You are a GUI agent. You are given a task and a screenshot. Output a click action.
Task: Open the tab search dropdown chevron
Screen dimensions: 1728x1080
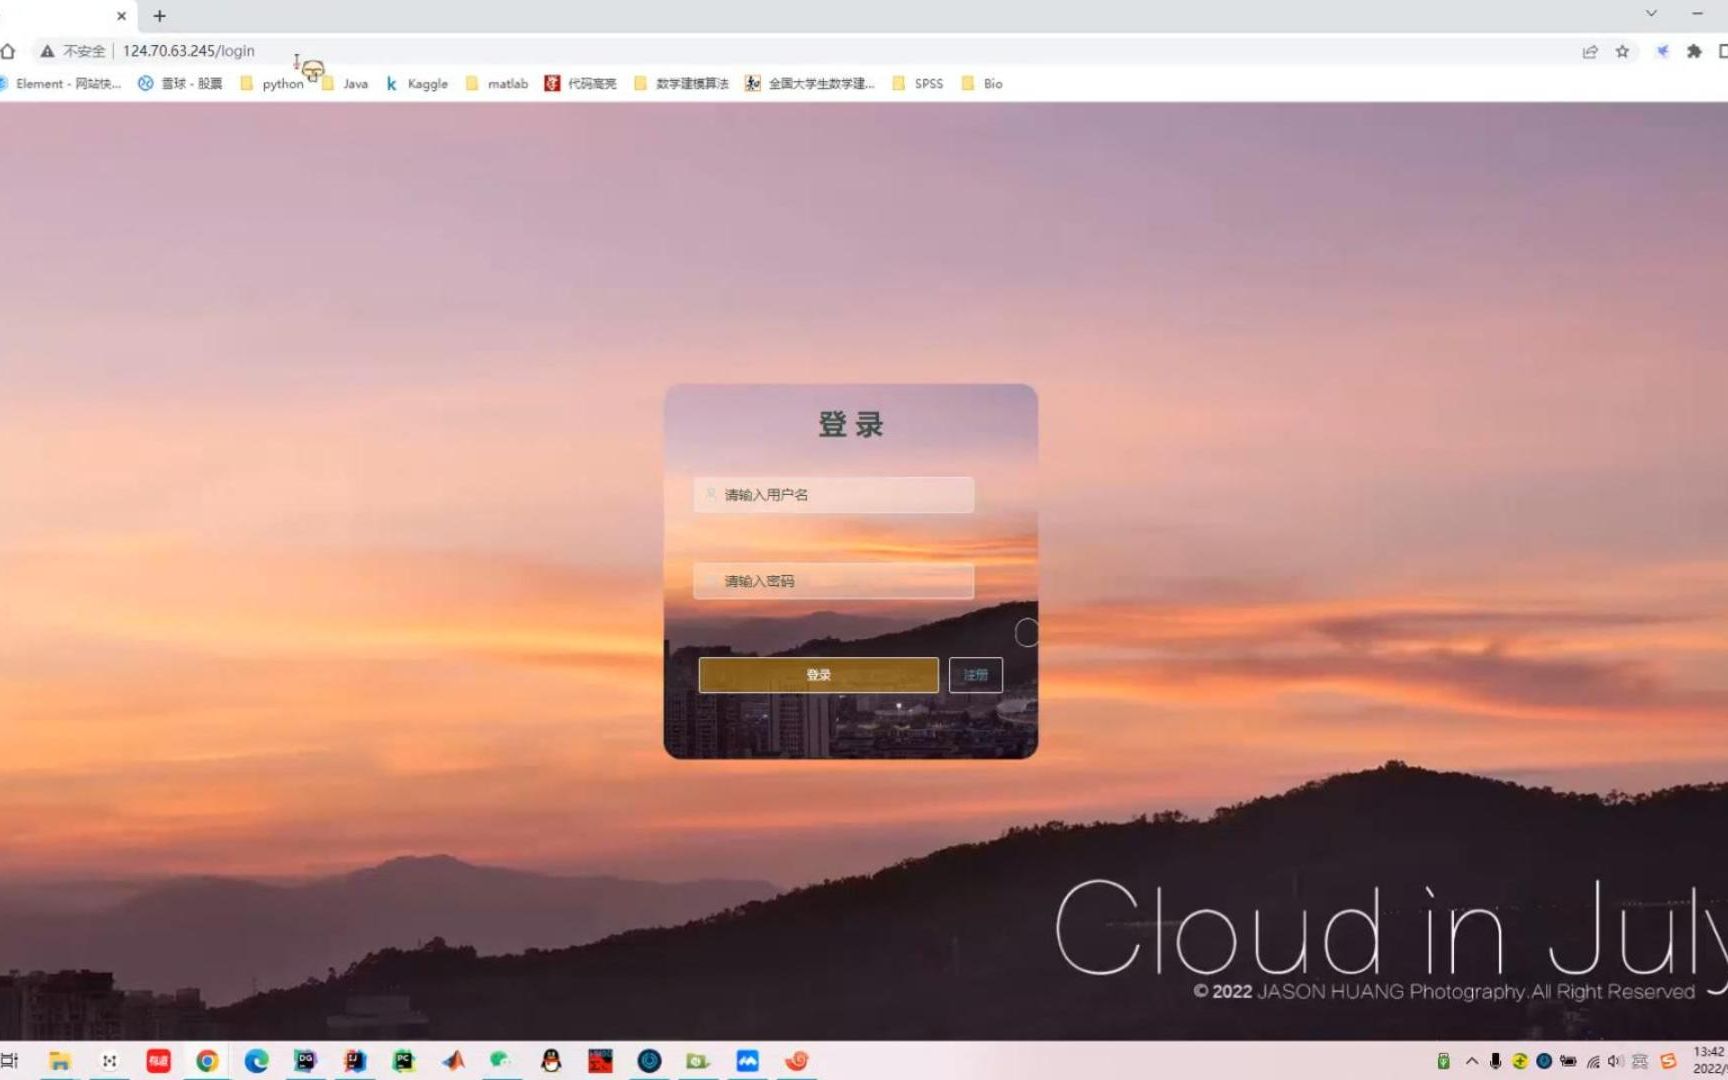1651,13
